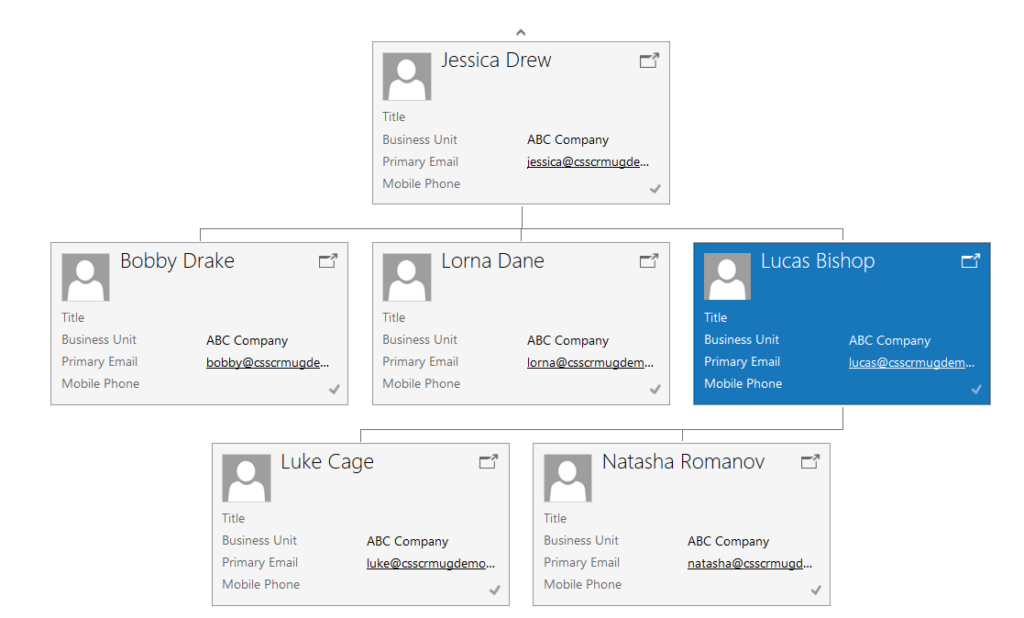This screenshot has width=1024, height=618.
Task: Select Luke Cage's avatar placeholder
Action: tap(246, 476)
